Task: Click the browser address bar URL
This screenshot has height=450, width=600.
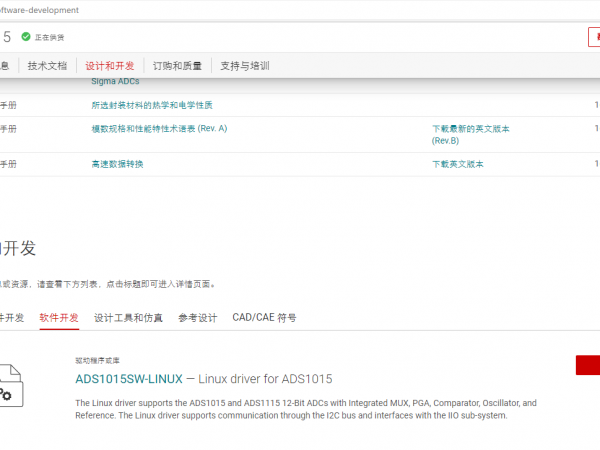Action: [x=60, y=10]
